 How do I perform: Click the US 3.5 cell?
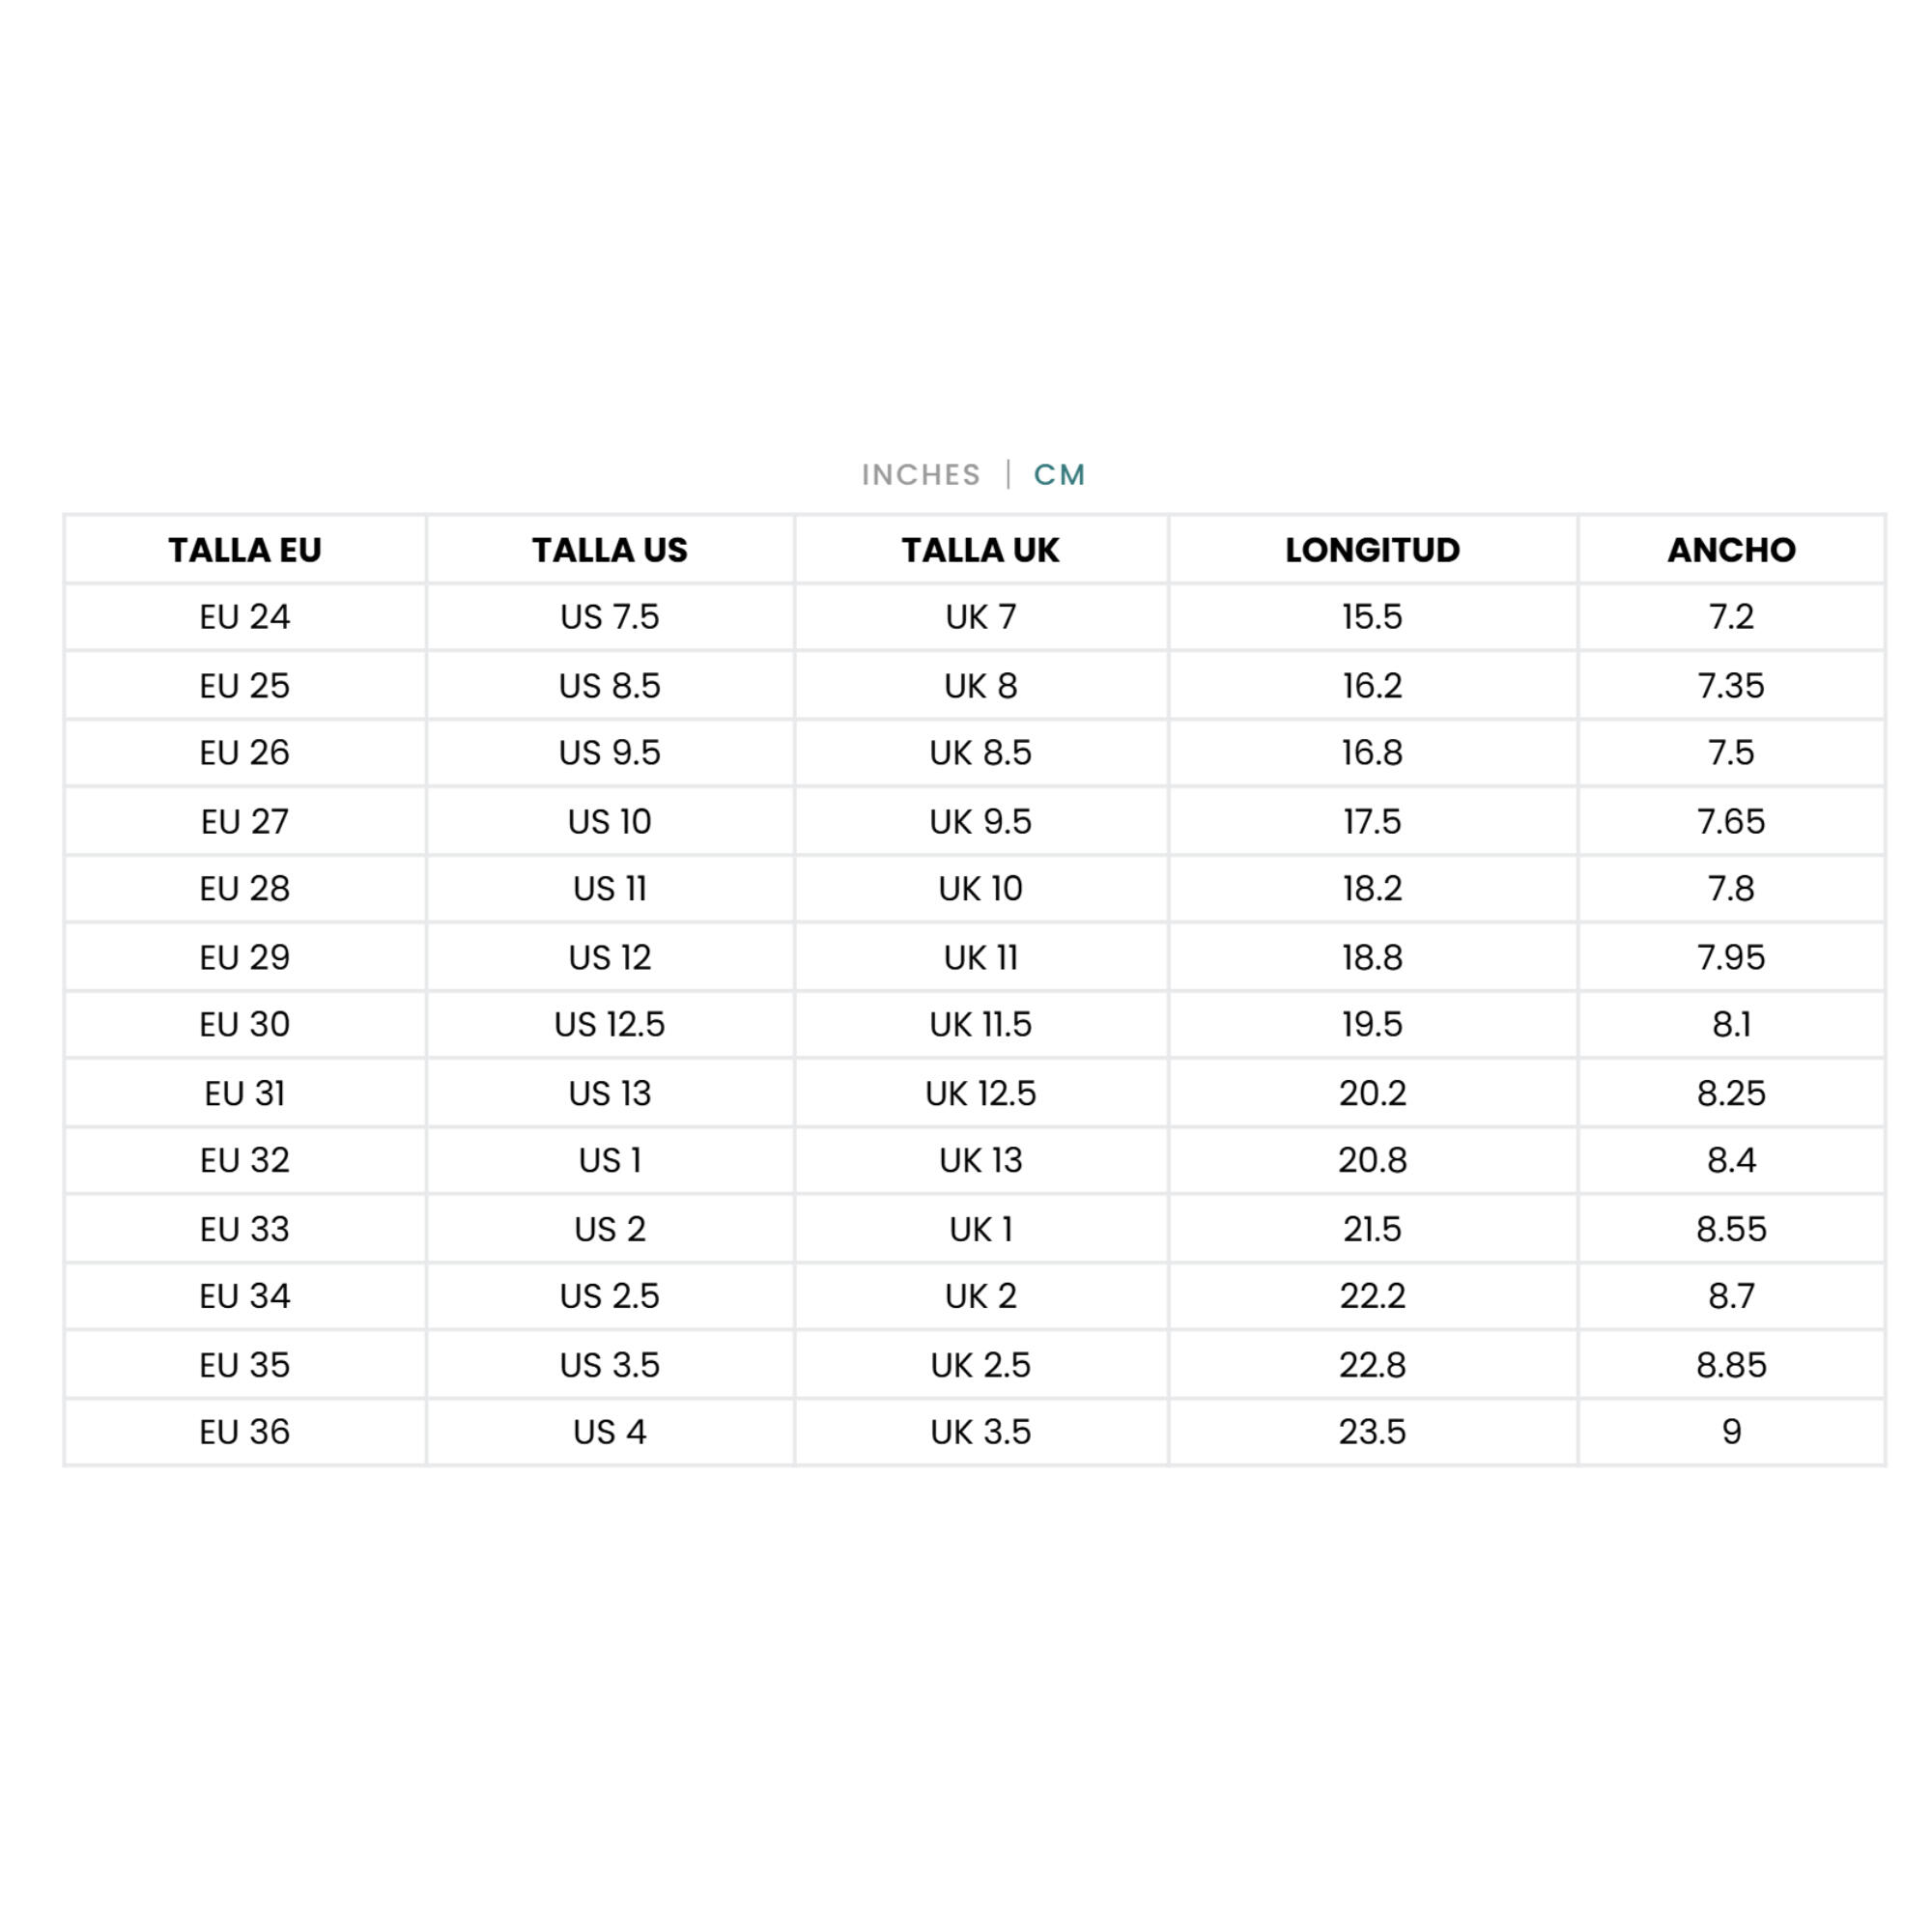(x=610, y=1366)
